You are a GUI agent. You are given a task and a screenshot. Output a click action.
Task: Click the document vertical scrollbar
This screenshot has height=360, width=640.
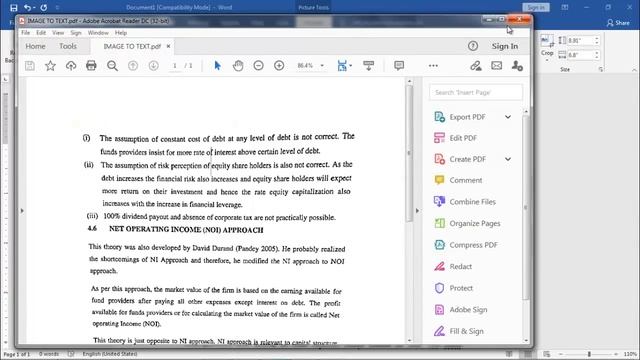coord(409,153)
